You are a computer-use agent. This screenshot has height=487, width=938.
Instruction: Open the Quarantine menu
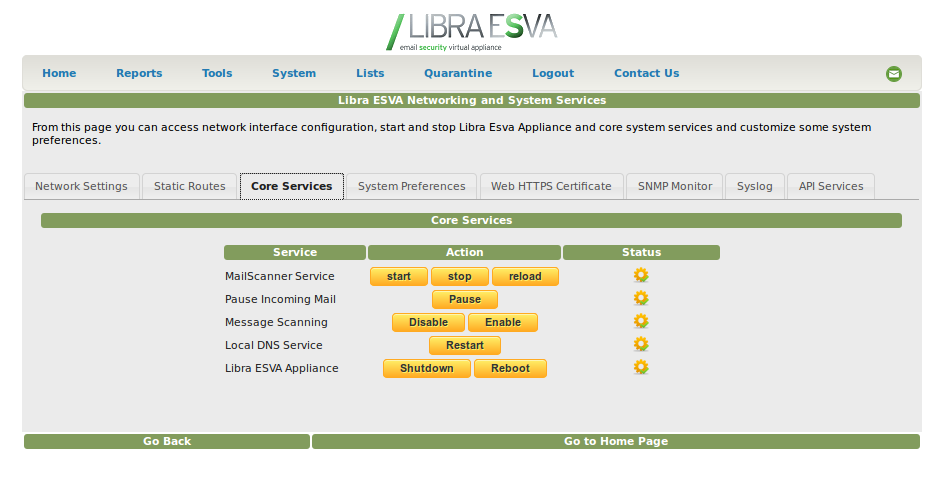point(458,73)
